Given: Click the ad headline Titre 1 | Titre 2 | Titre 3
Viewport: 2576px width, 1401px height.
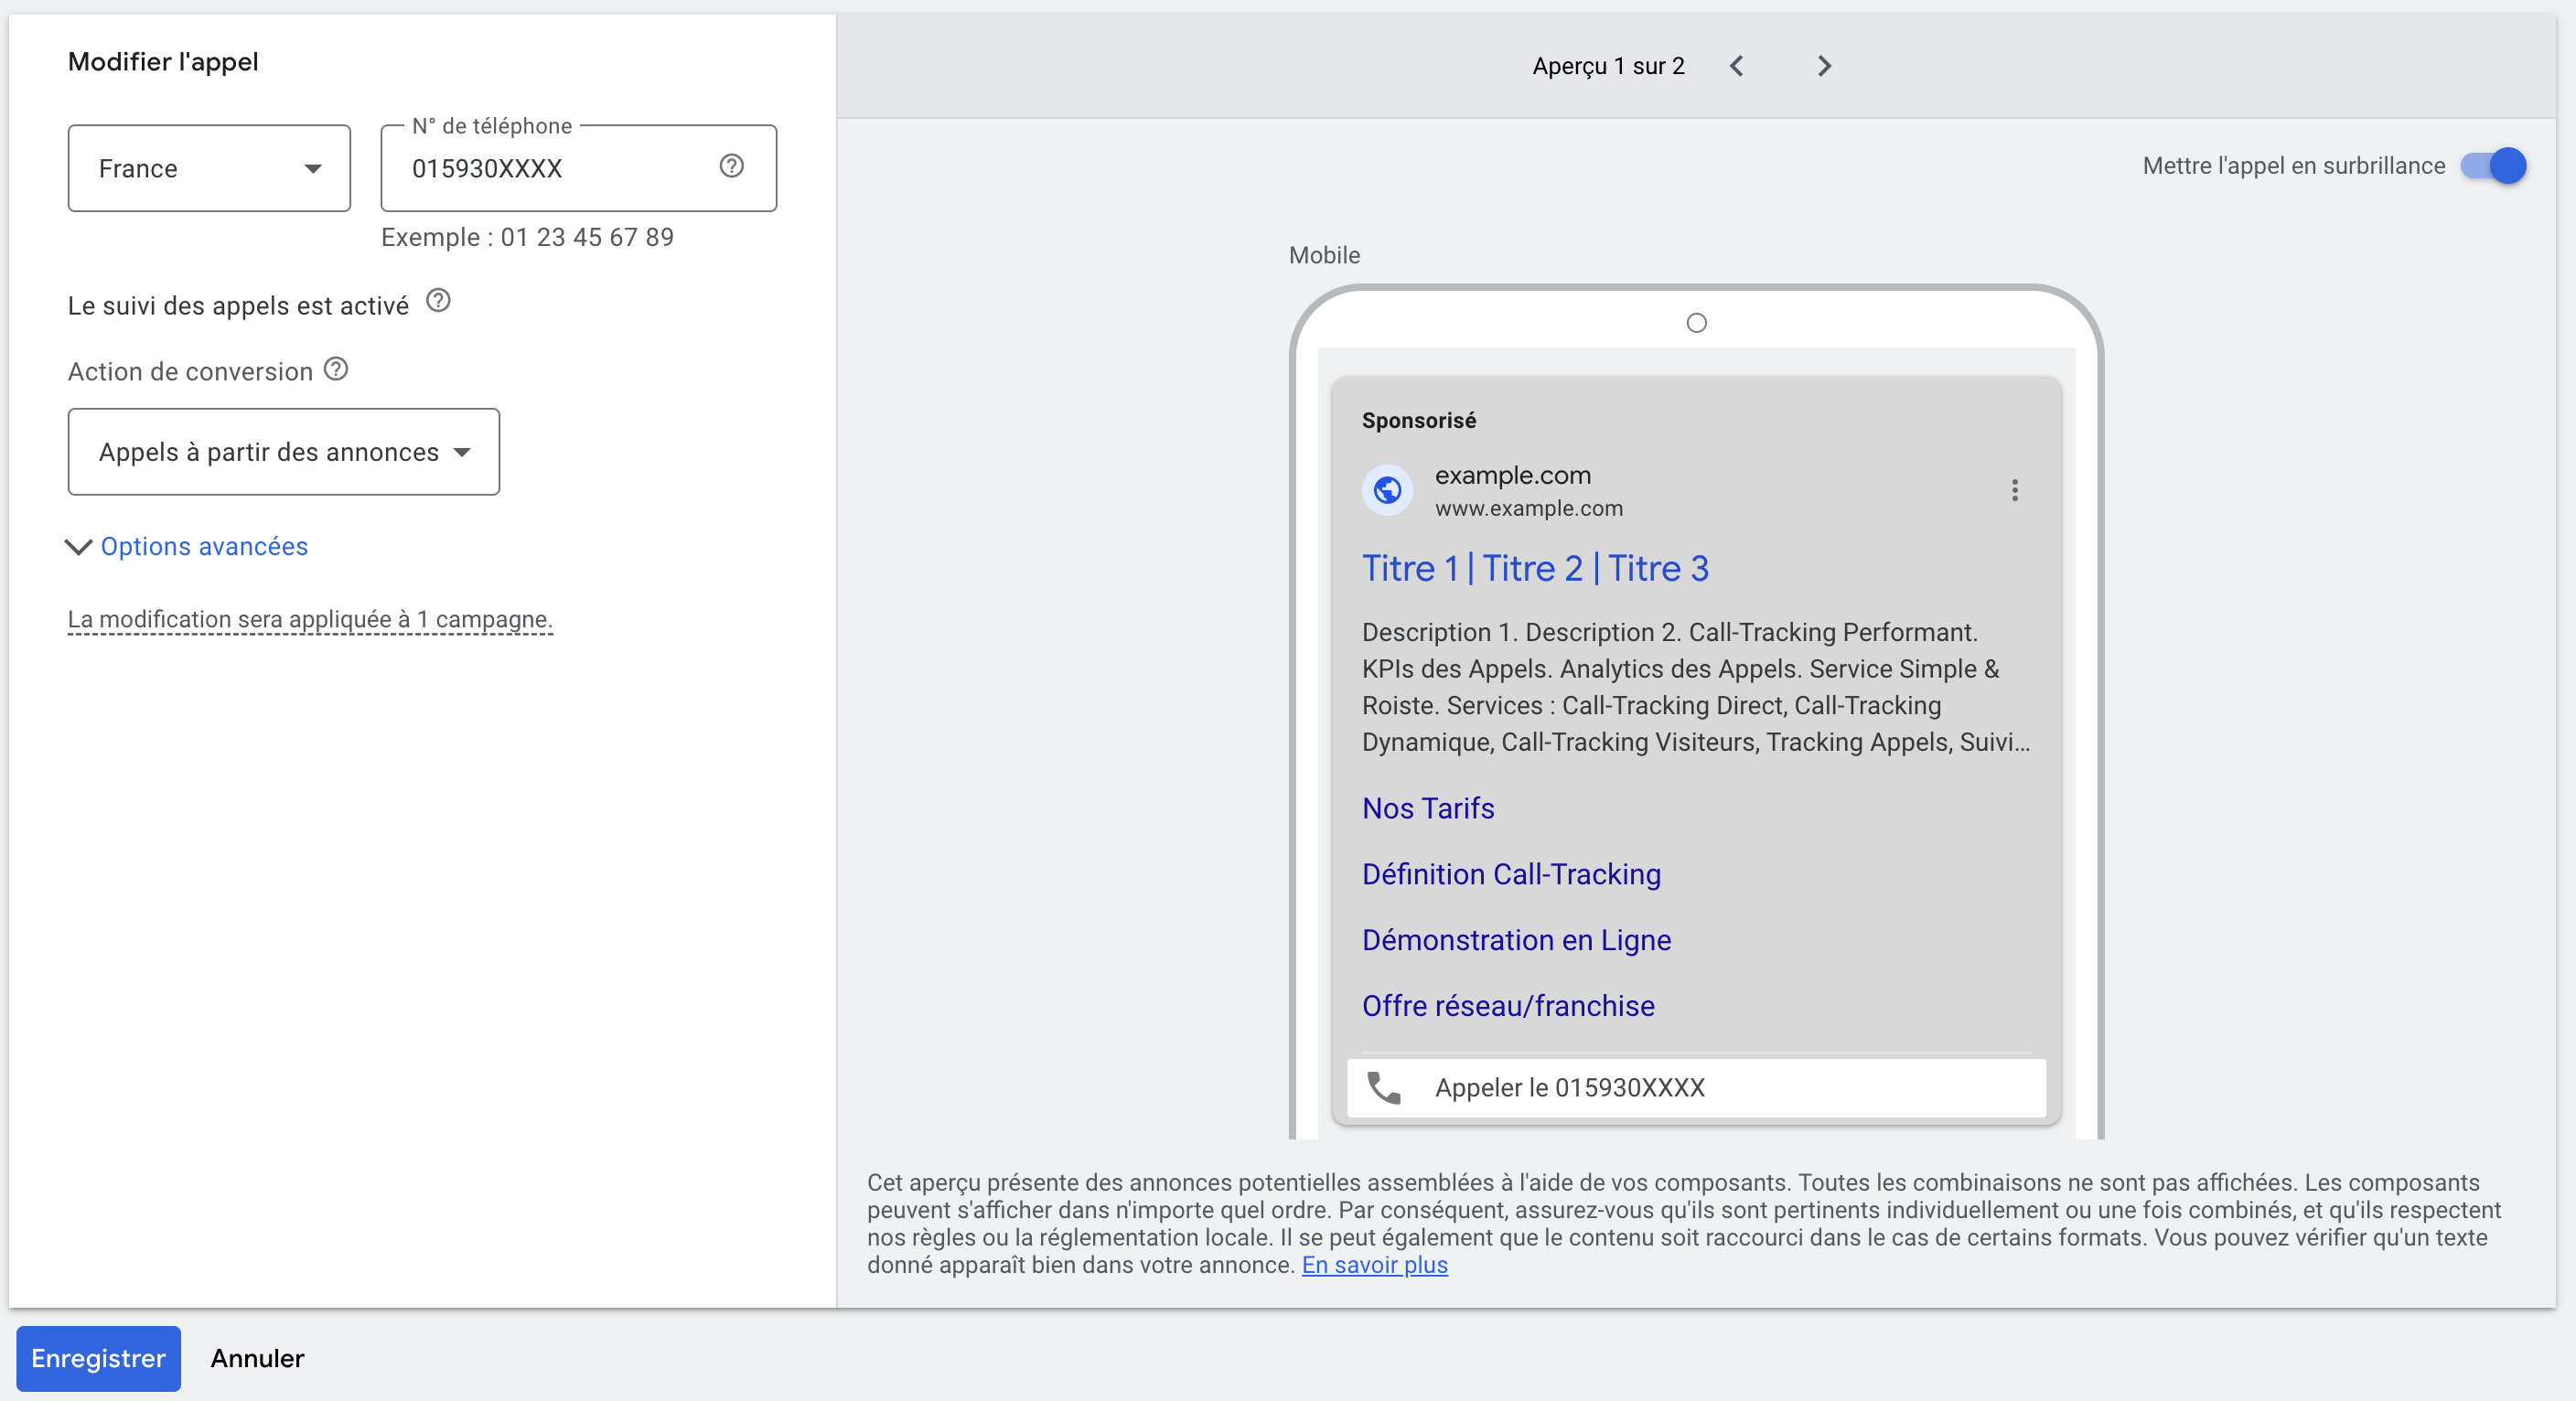Looking at the screenshot, I should [1535, 568].
